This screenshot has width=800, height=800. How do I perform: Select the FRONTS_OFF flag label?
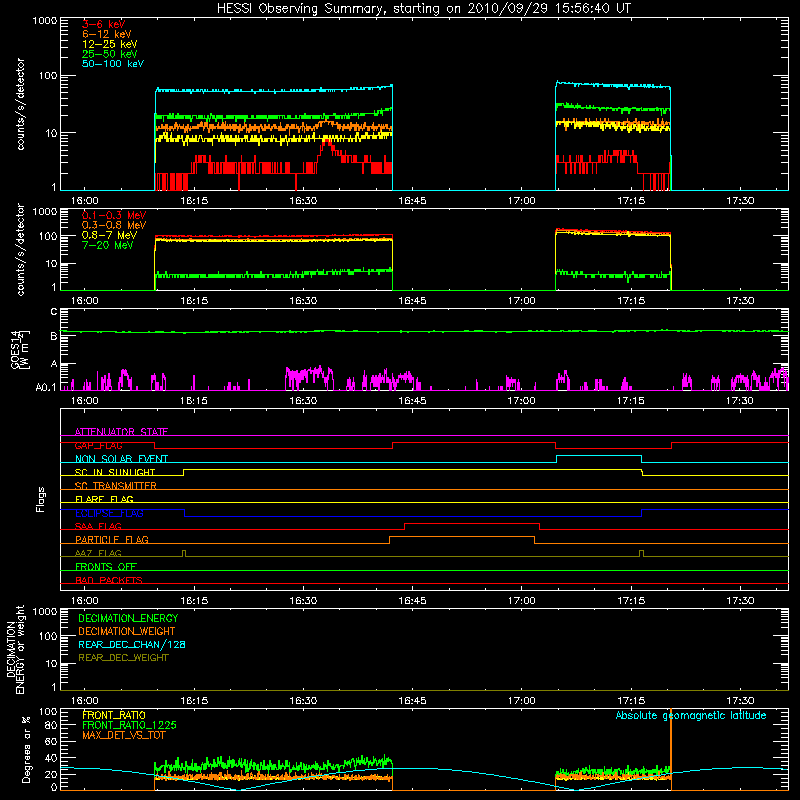(x=106, y=567)
